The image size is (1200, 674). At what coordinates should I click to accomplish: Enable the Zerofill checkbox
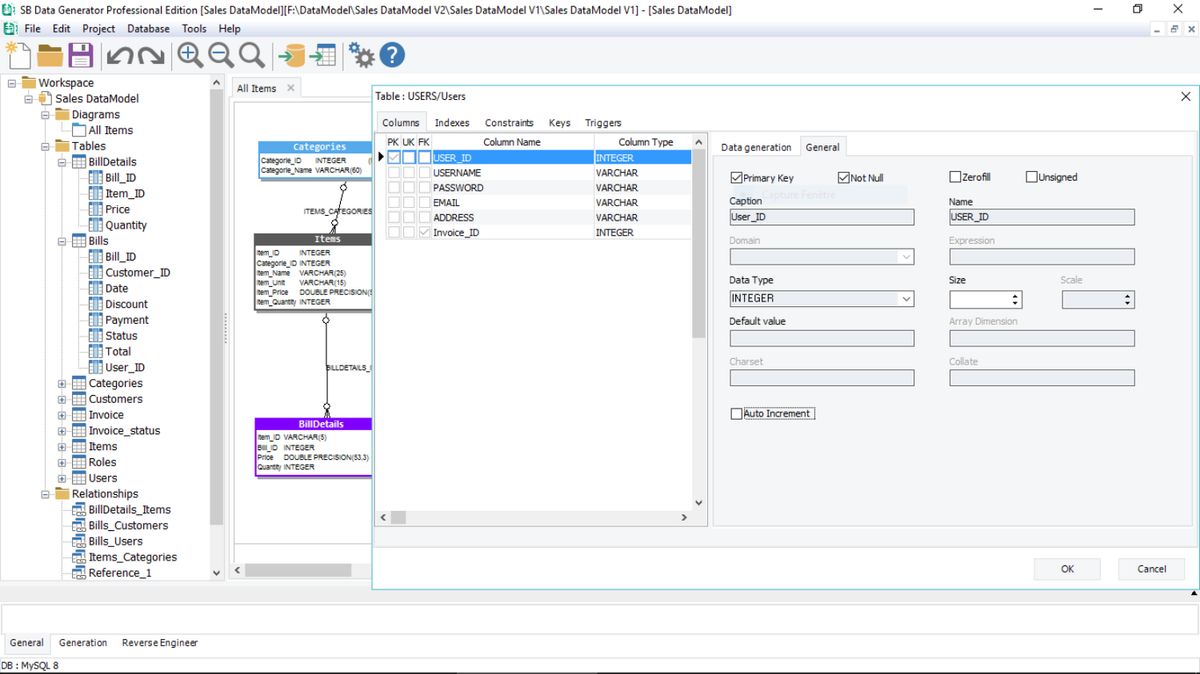(x=956, y=177)
